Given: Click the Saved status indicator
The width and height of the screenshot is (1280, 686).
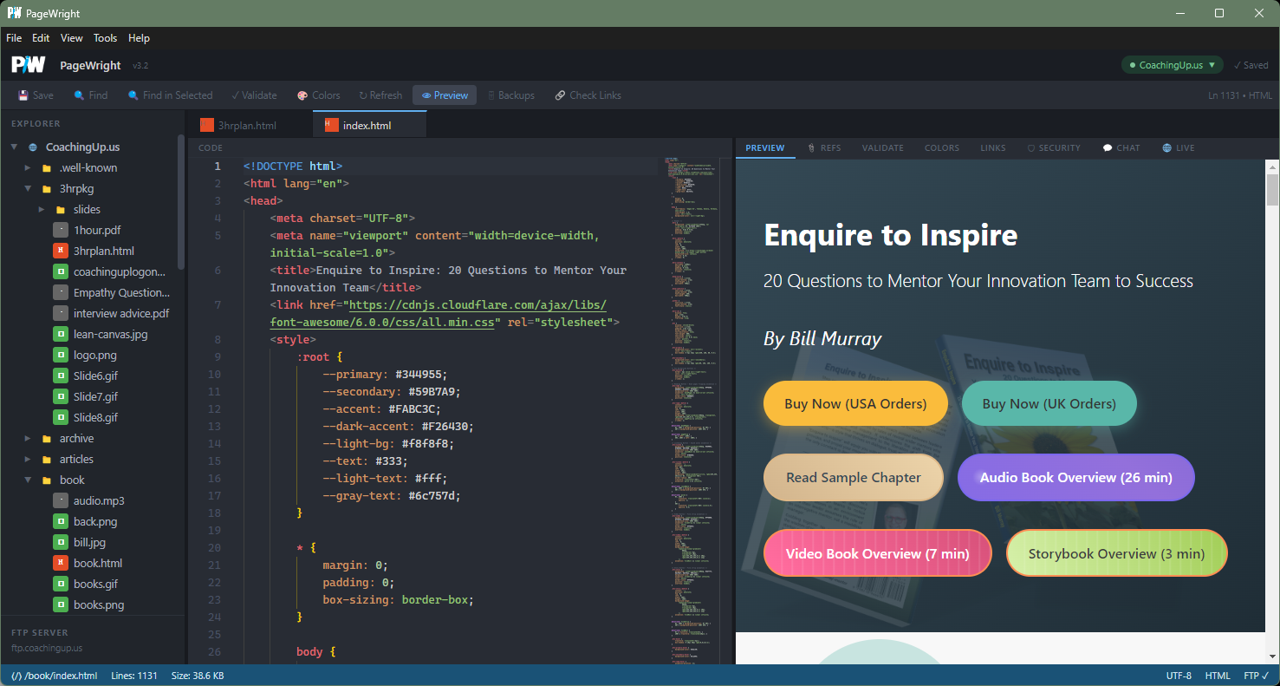Looking at the screenshot, I should tap(1251, 64).
